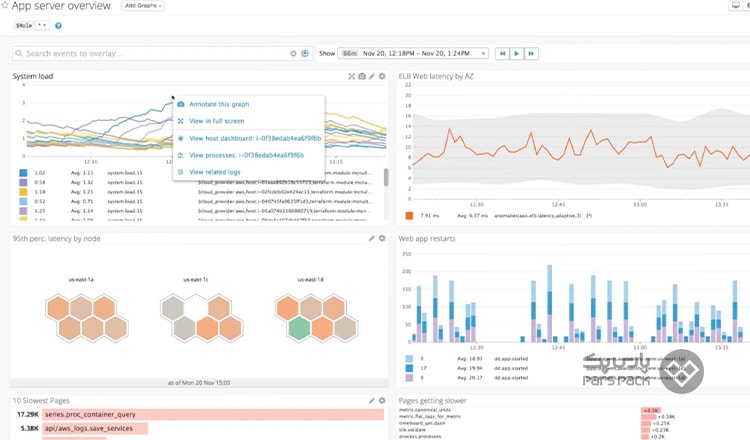Viewport: 750px width, 440px height.
Task: Click the monitor display icon at top right
Action: pos(736,5)
